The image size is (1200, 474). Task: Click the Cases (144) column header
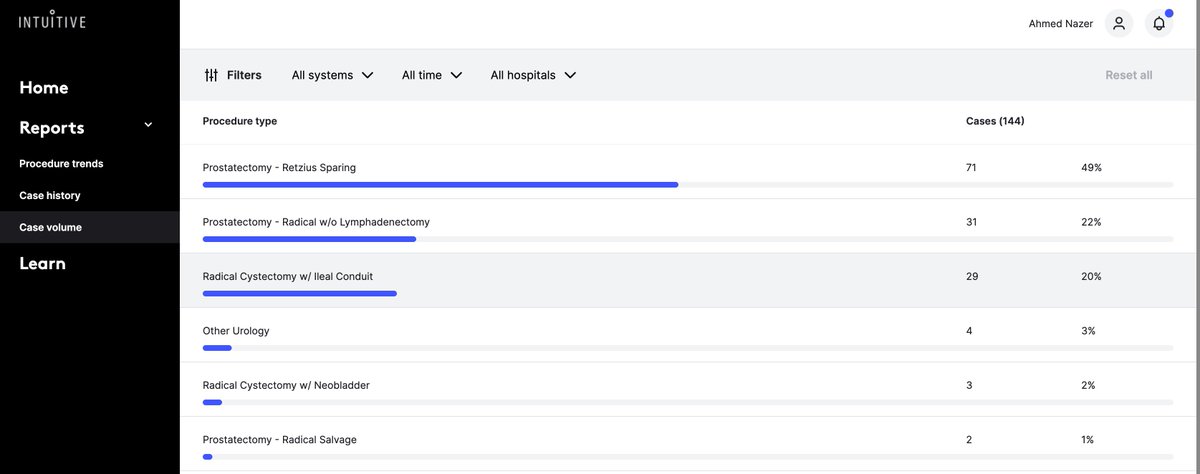click(x=995, y=121)
